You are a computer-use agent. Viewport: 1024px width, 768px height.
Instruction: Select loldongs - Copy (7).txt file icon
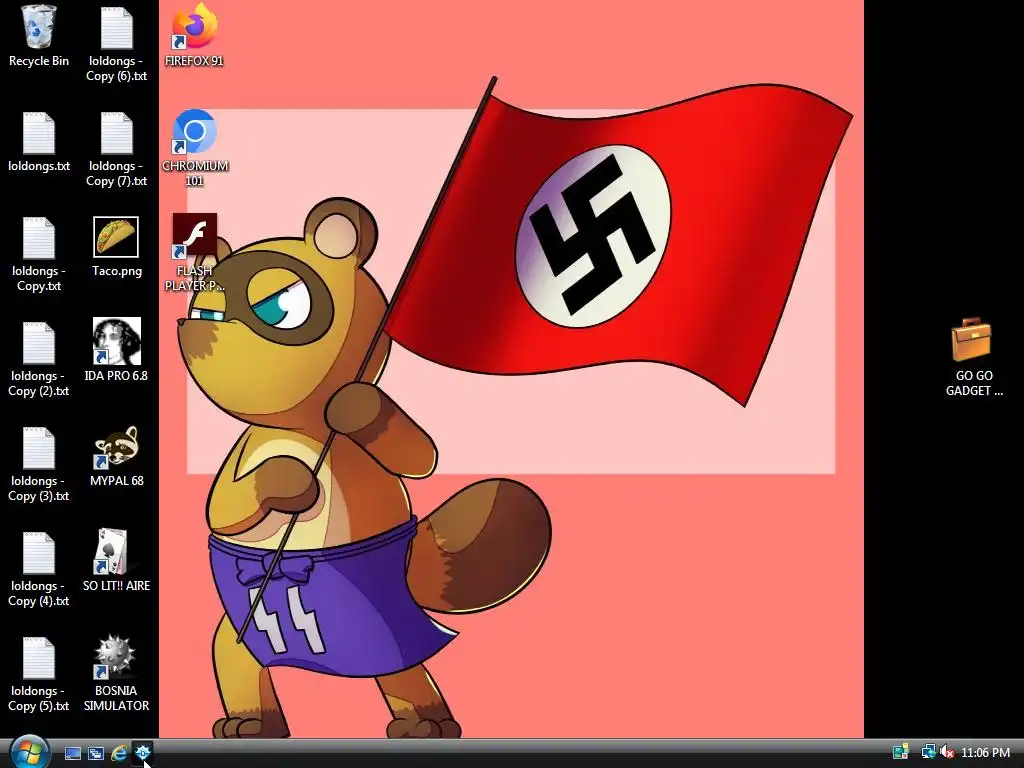click(x=116, y=133)
